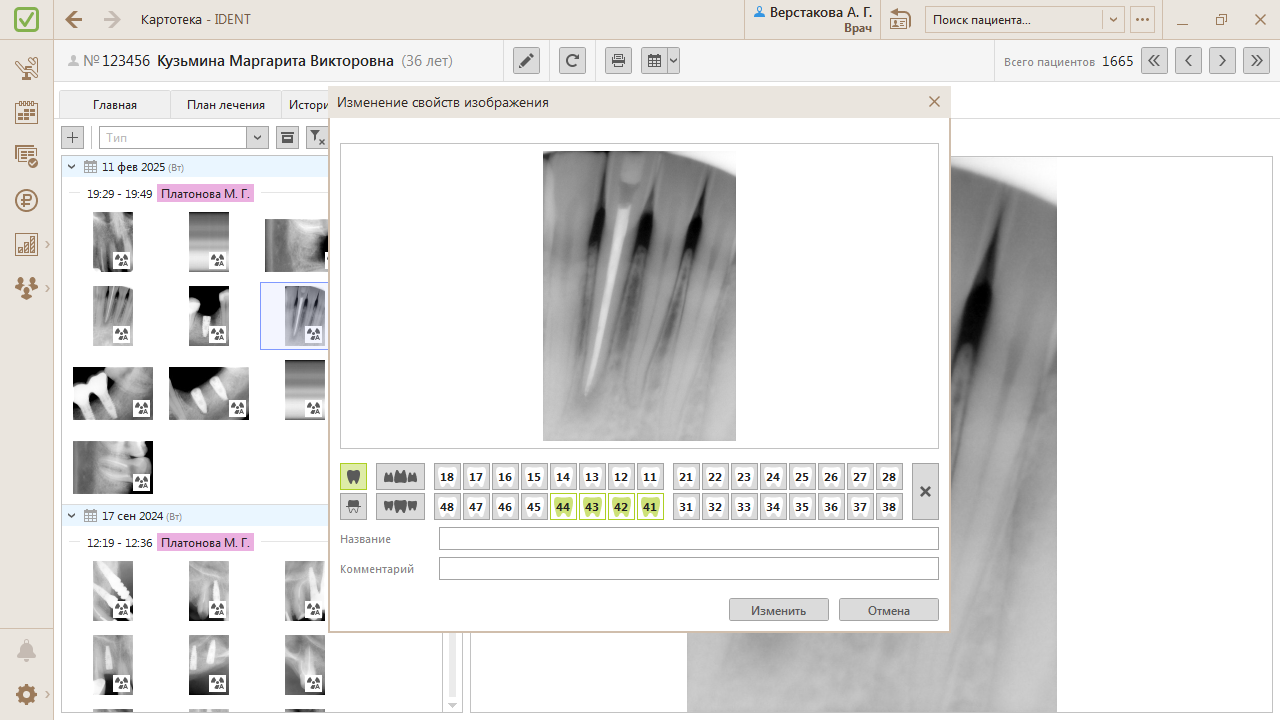Refresh the patient card
Image resolution: width=1280 pixels, height=720 pixels.
coord(572,61)
